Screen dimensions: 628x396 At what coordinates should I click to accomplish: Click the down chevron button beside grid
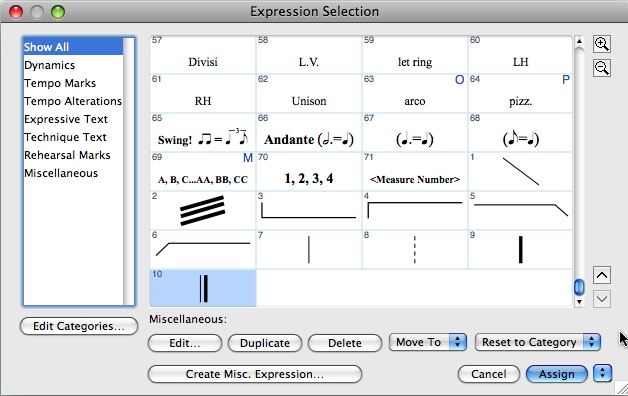(602, 299)
